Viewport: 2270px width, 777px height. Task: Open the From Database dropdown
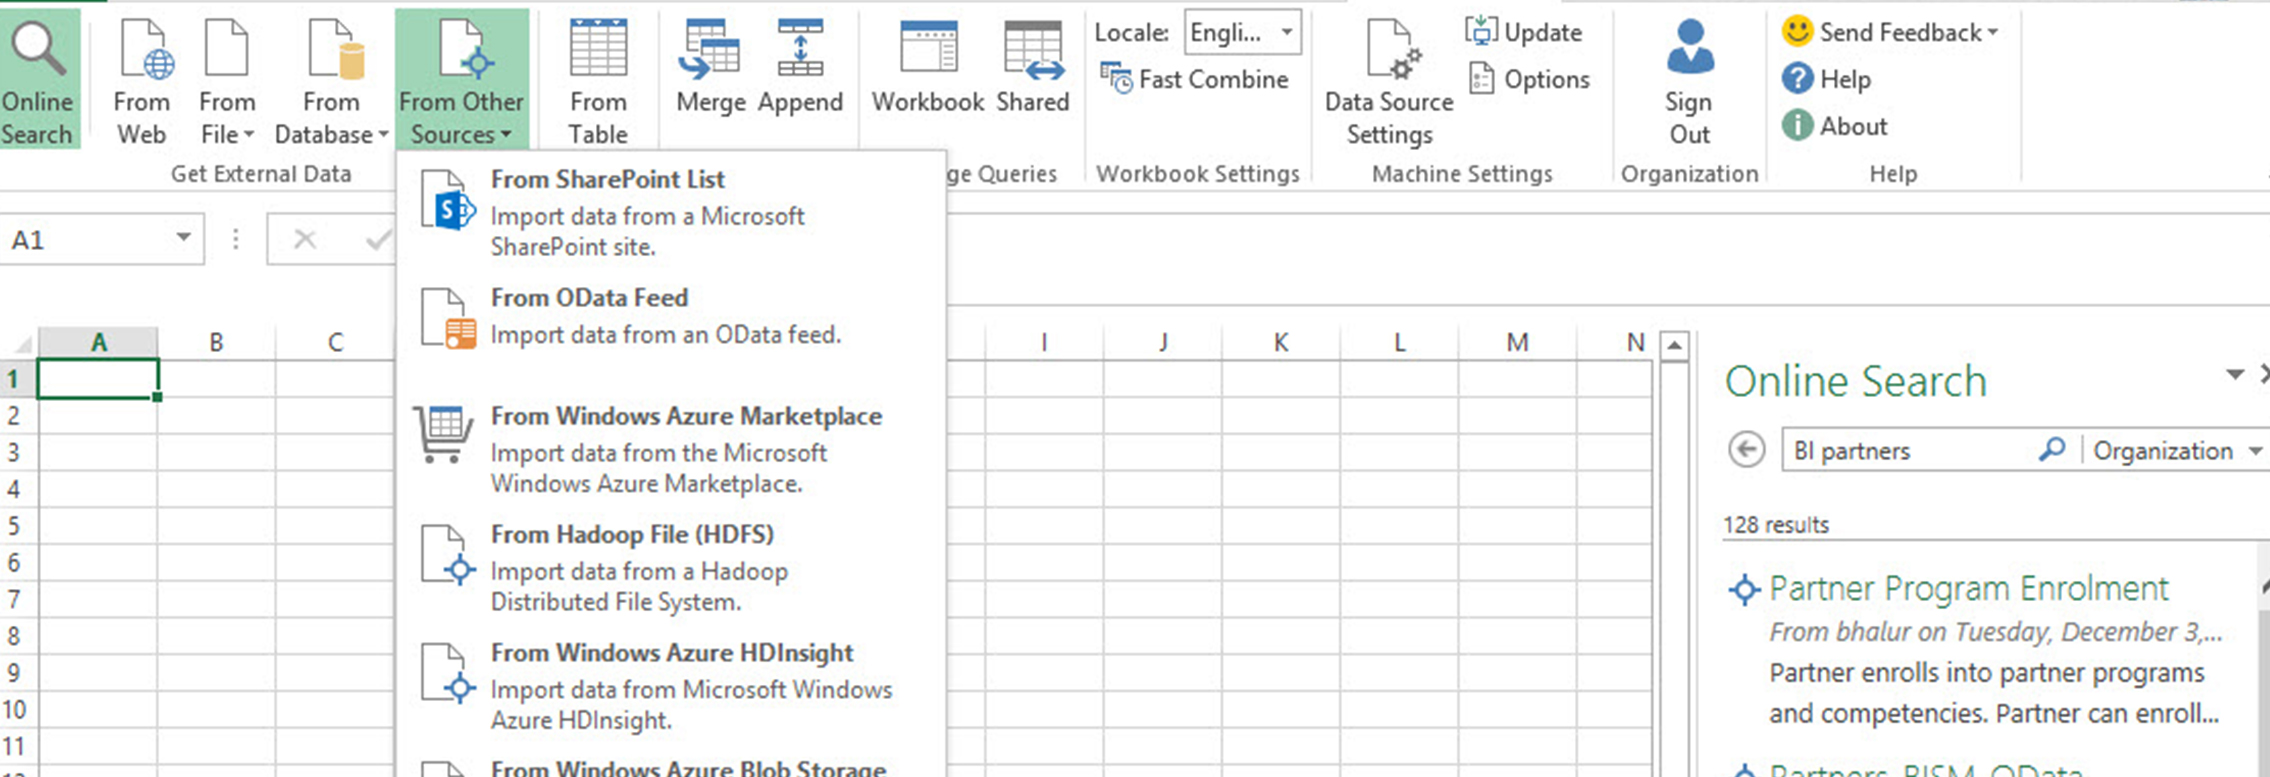331,80
